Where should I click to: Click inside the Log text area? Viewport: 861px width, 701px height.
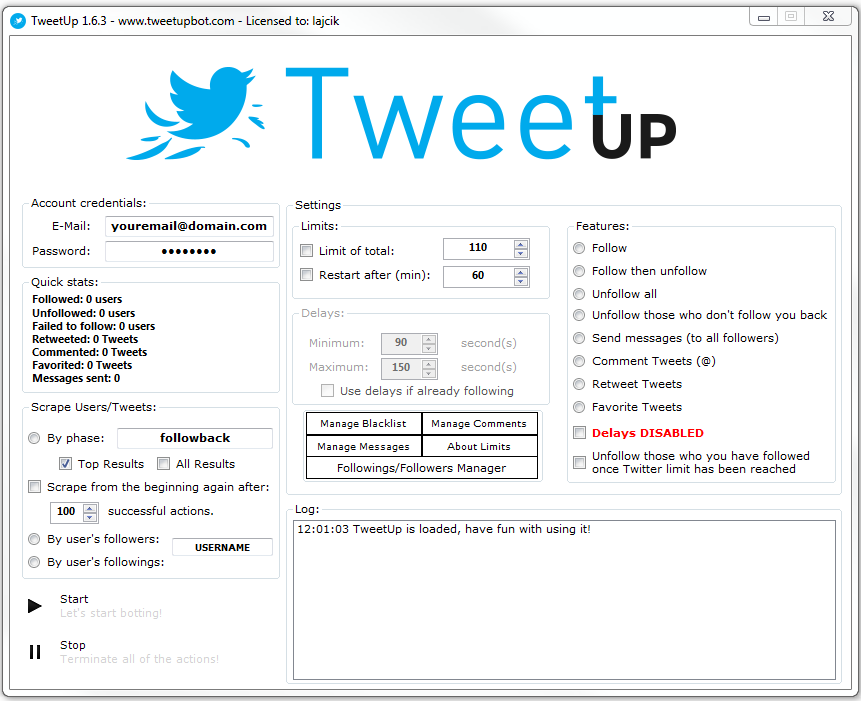pos(564,599)
